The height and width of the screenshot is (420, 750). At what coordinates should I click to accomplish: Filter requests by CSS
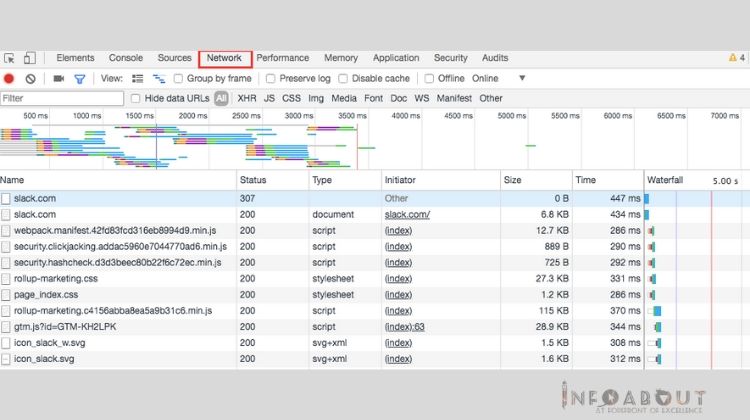291,99
